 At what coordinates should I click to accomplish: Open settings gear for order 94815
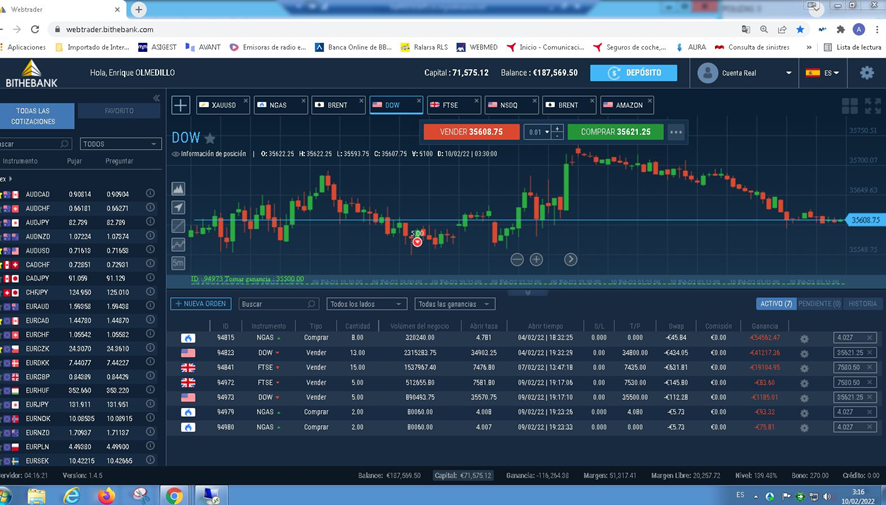tap(804, 338)
